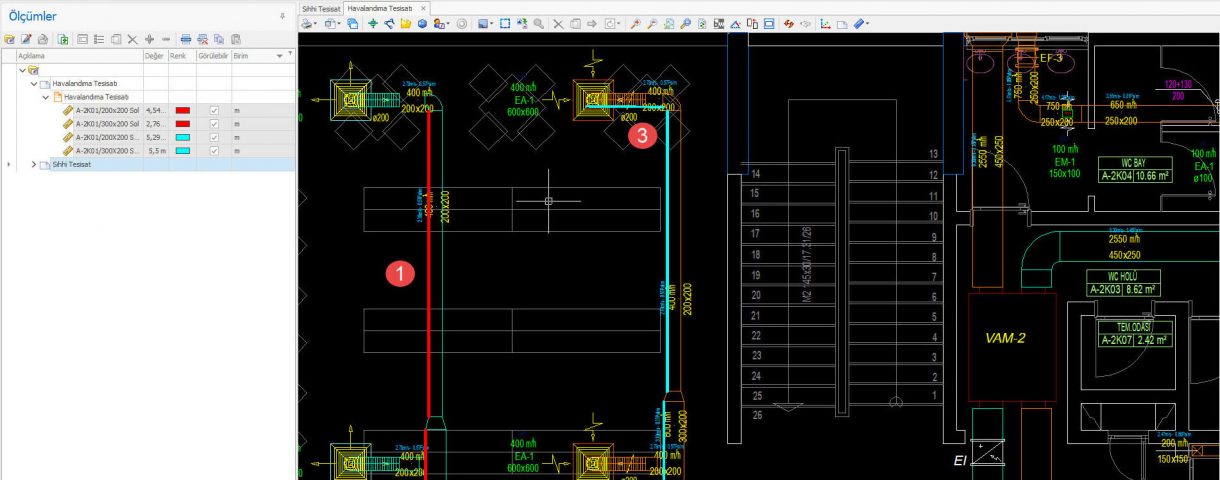Image resolution: width=1220 pixels, height=480 pixels.
Task: Click the print icon in drawing toolbar
Action: click(x=308, y=23)
